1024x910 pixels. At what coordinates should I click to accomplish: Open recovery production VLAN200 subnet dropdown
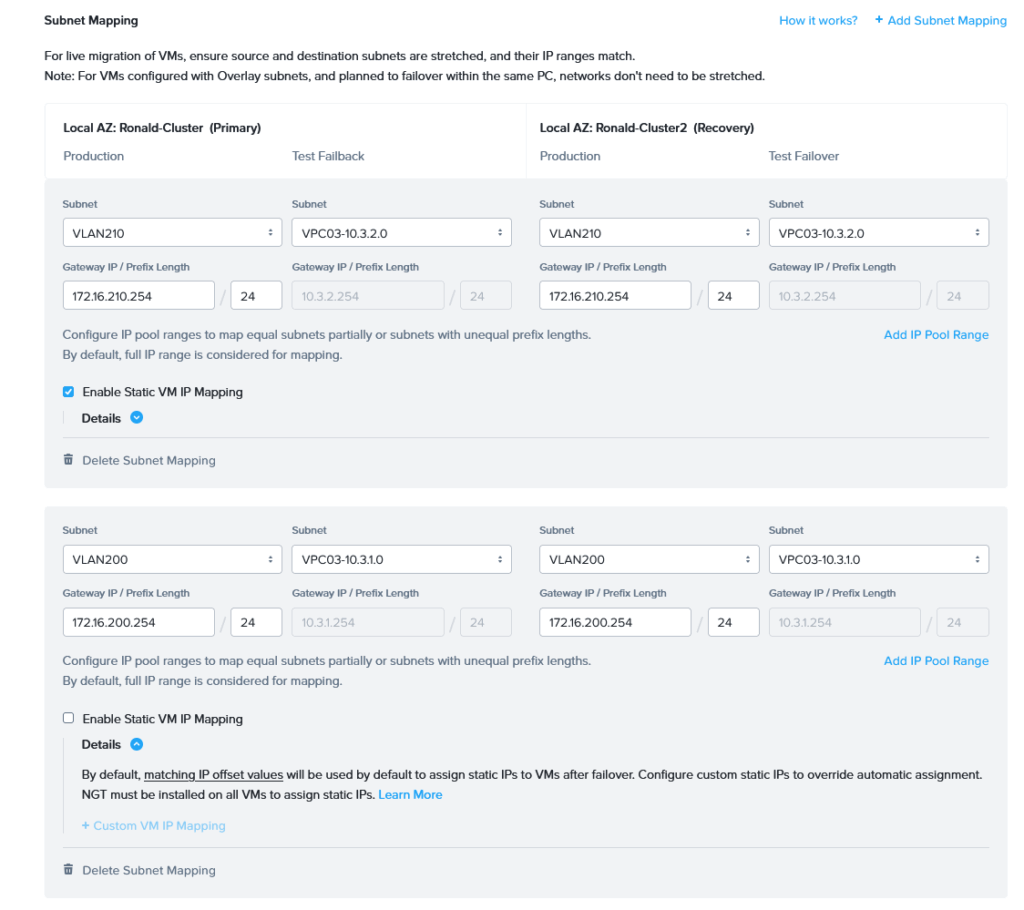649,559
